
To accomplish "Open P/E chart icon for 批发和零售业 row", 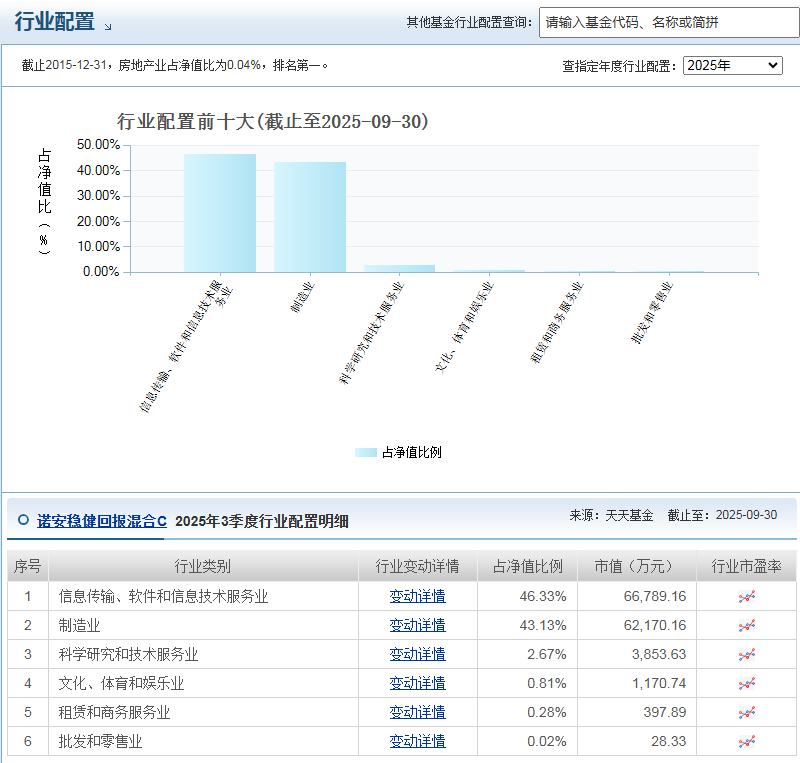I will point(746,742).
